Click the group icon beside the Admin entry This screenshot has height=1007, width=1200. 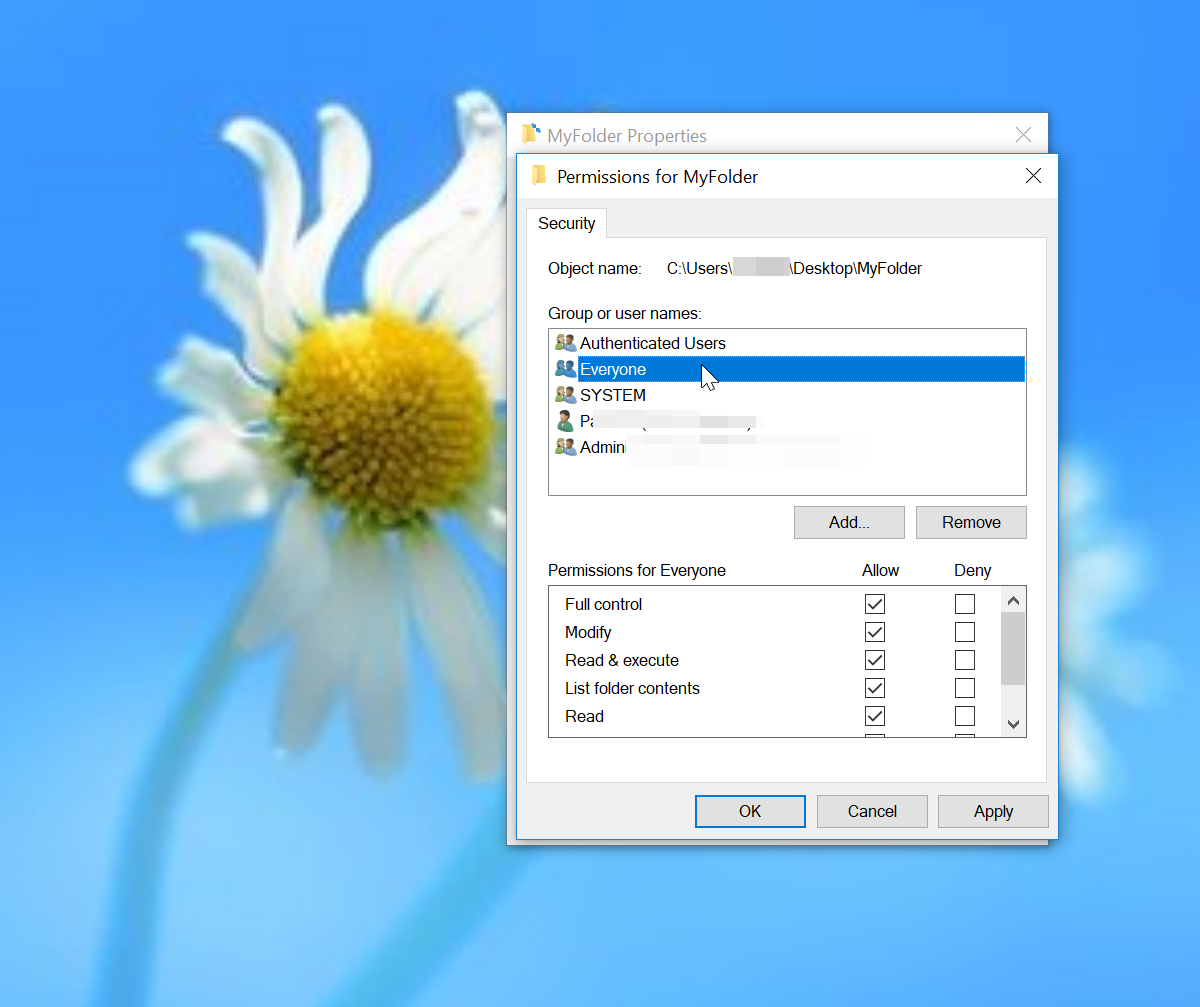565,446
